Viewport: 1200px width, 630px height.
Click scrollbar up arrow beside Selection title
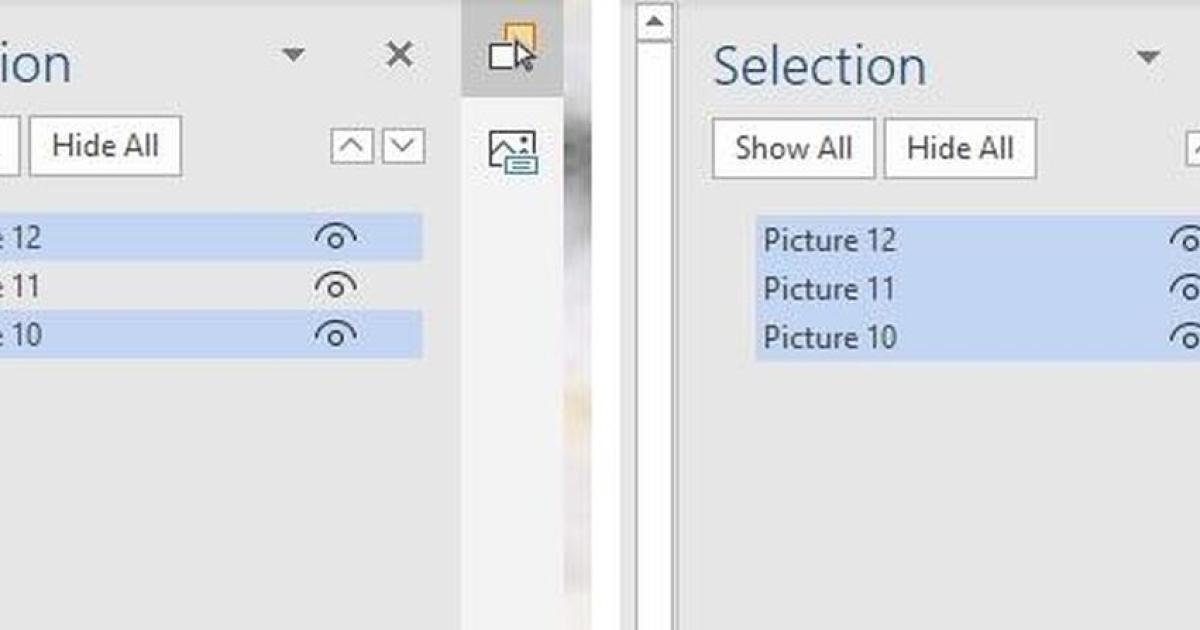click(x=654, y=23)
